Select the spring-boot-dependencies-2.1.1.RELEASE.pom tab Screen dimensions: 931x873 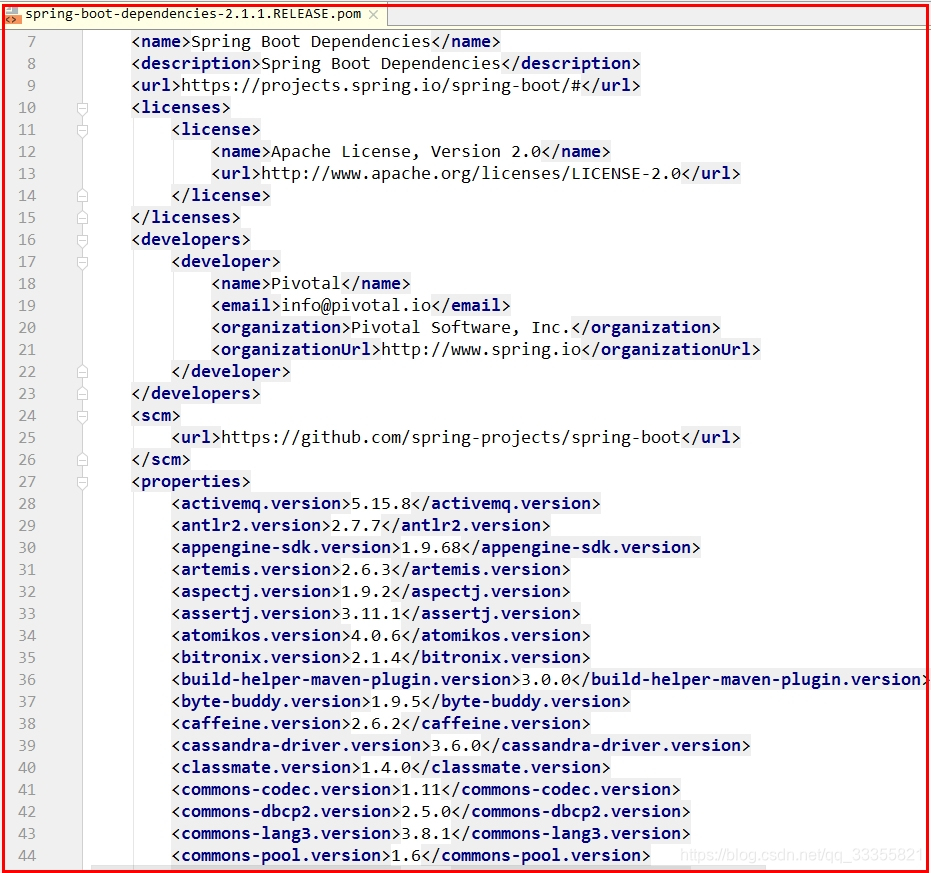[193, 14]
